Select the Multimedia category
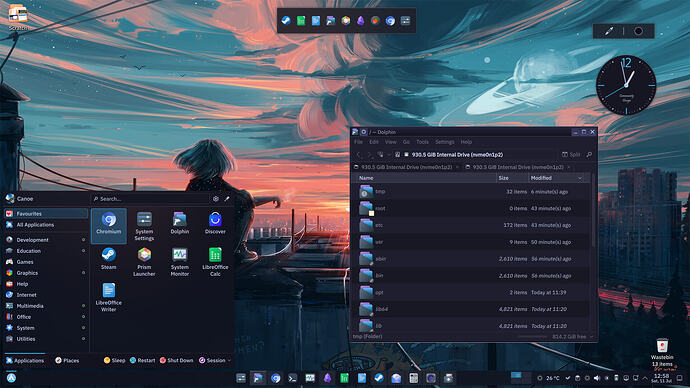This screenshot has width=690, height=388. coord(46,306)
